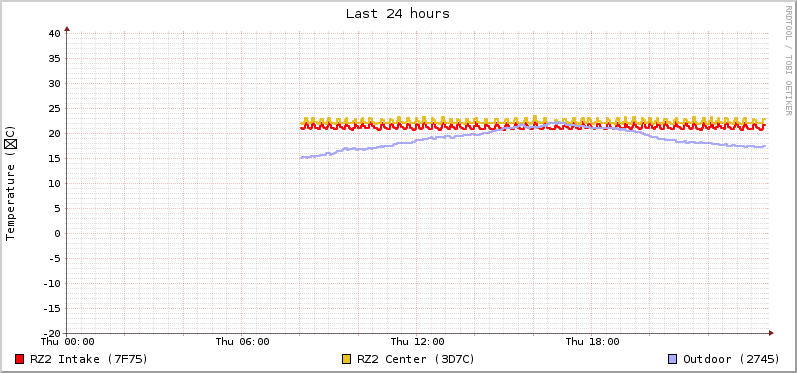Click the Temperature y-axis title
This screenshot has height=373, width=797.
pyautogui.click(x=11, y=183)
